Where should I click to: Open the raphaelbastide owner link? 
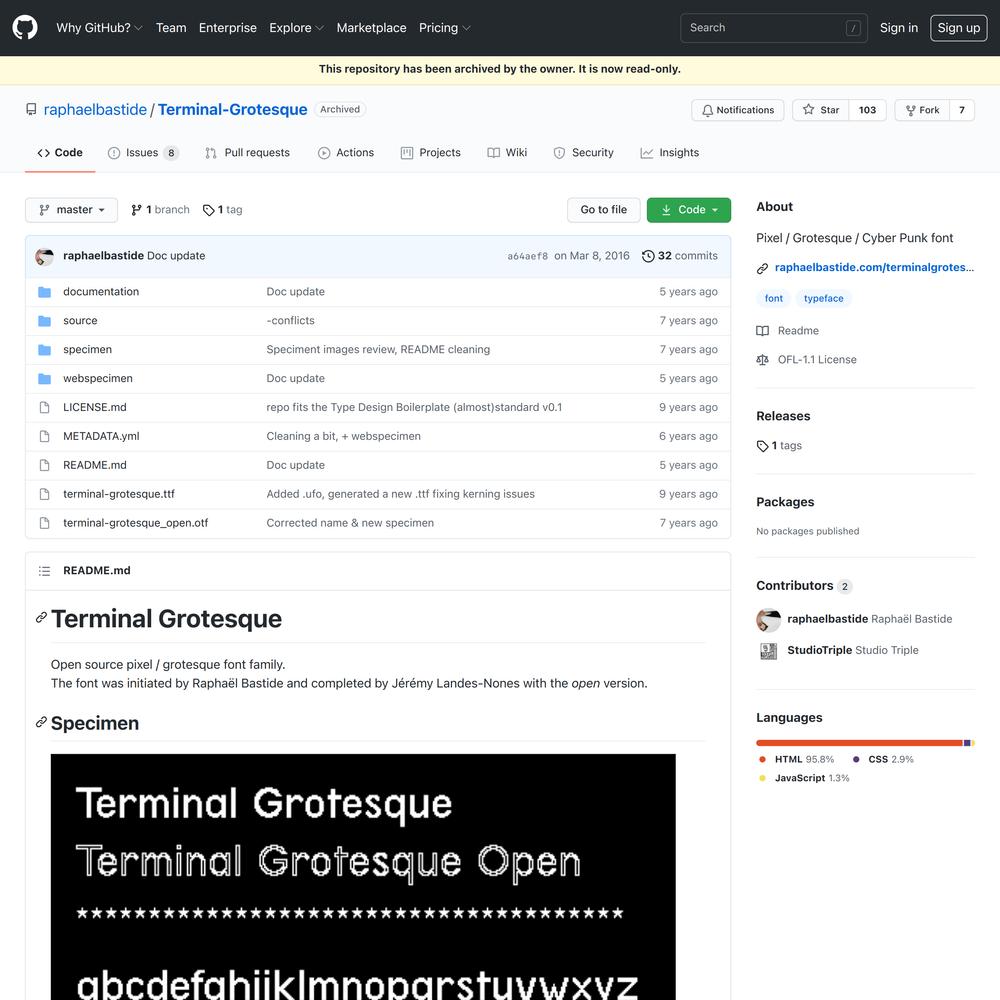95,110
